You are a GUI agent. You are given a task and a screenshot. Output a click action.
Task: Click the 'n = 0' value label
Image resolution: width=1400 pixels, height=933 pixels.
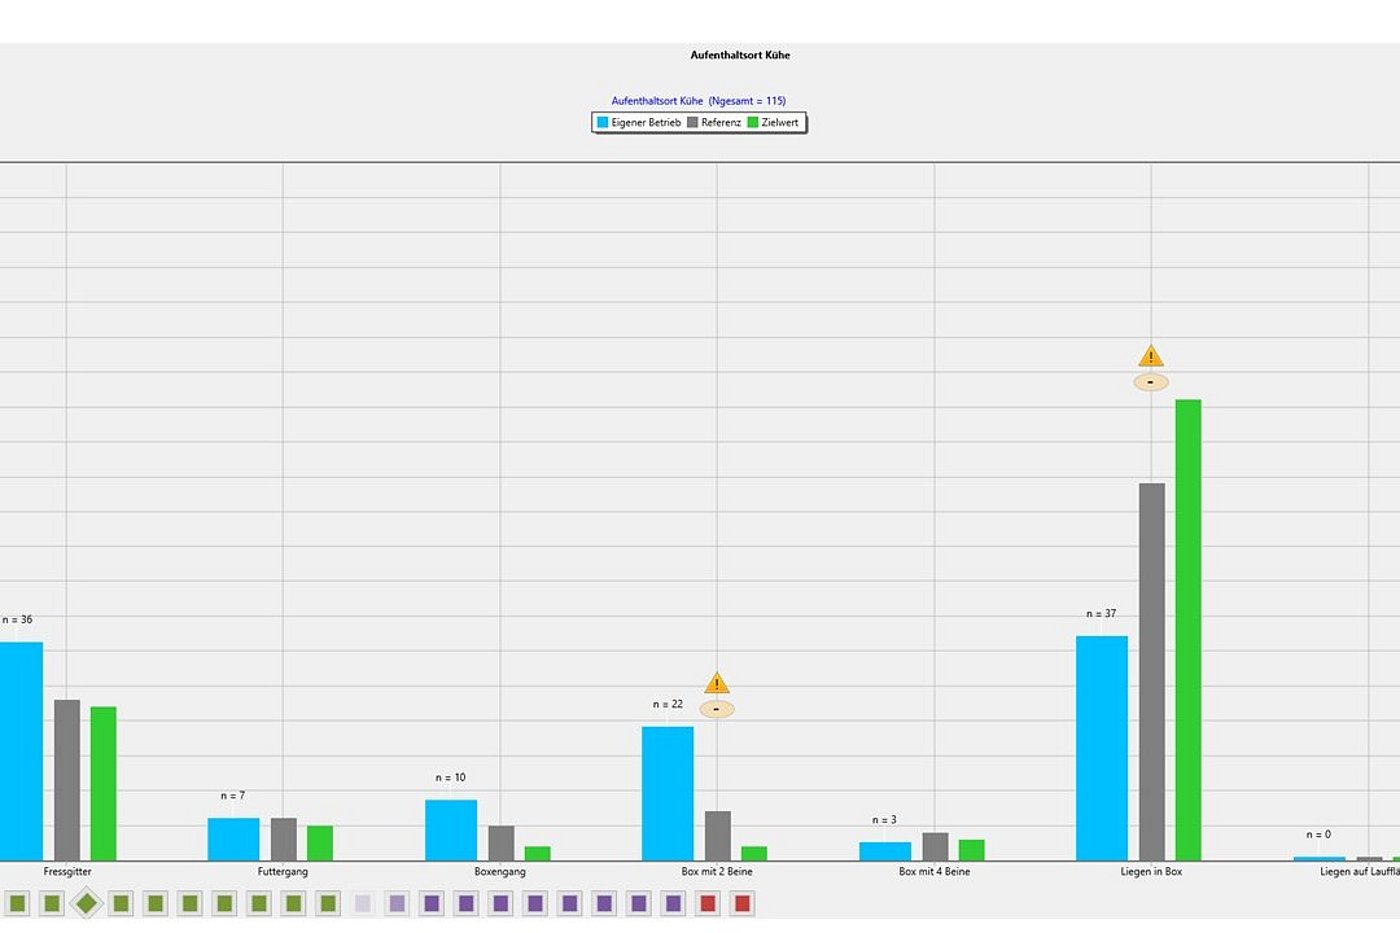(x=1319, y=835)
